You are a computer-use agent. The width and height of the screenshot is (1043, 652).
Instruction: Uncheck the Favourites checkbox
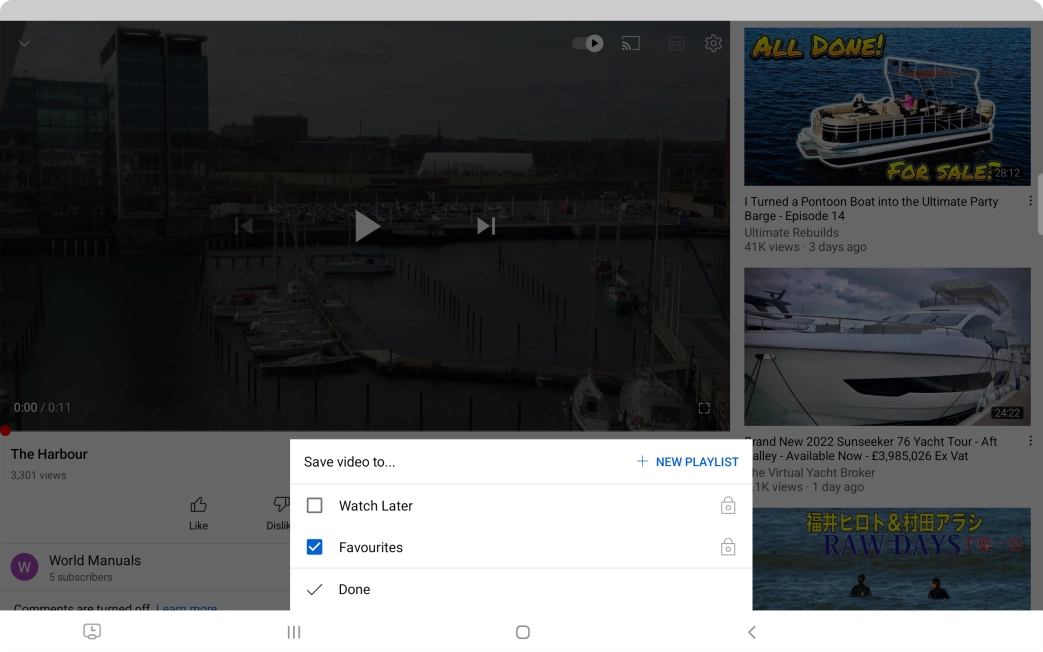[x=315, y=547]
